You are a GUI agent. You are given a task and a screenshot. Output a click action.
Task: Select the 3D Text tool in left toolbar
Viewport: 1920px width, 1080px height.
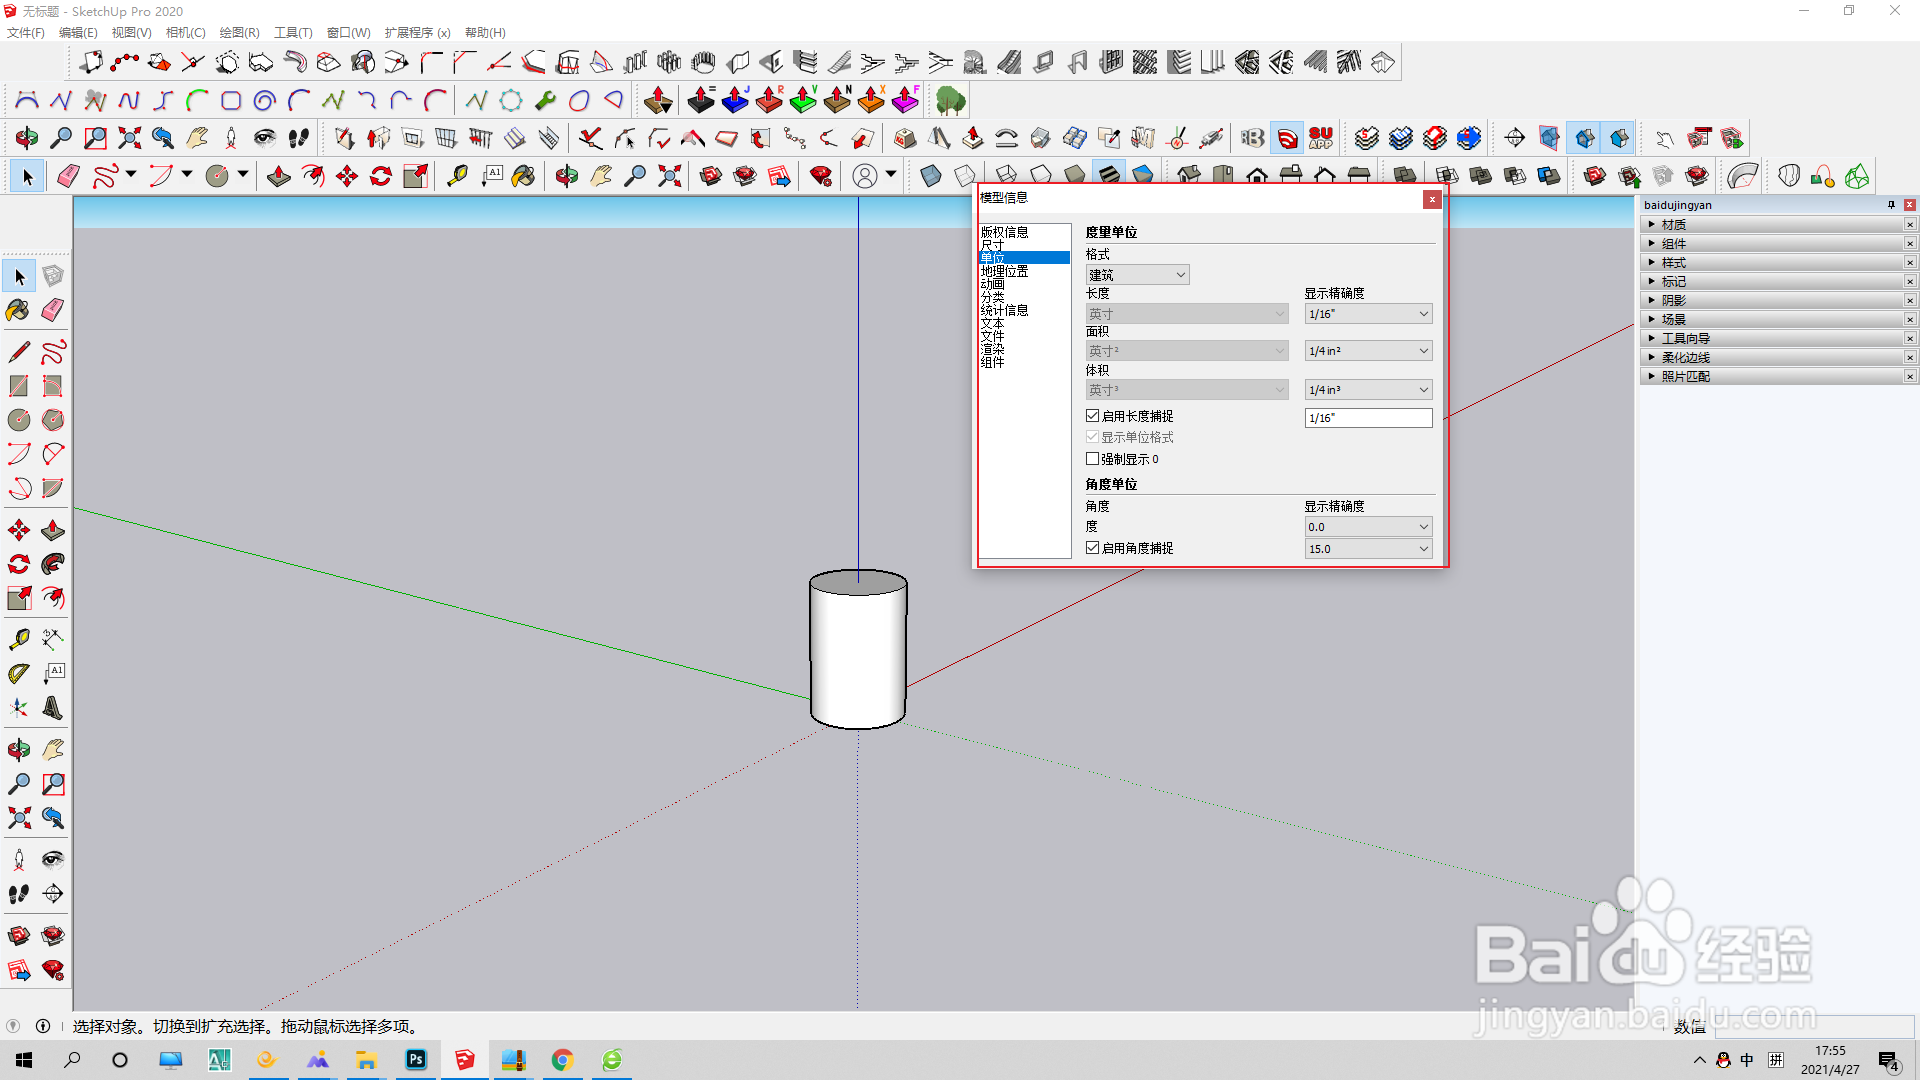(x=53, y=709)
